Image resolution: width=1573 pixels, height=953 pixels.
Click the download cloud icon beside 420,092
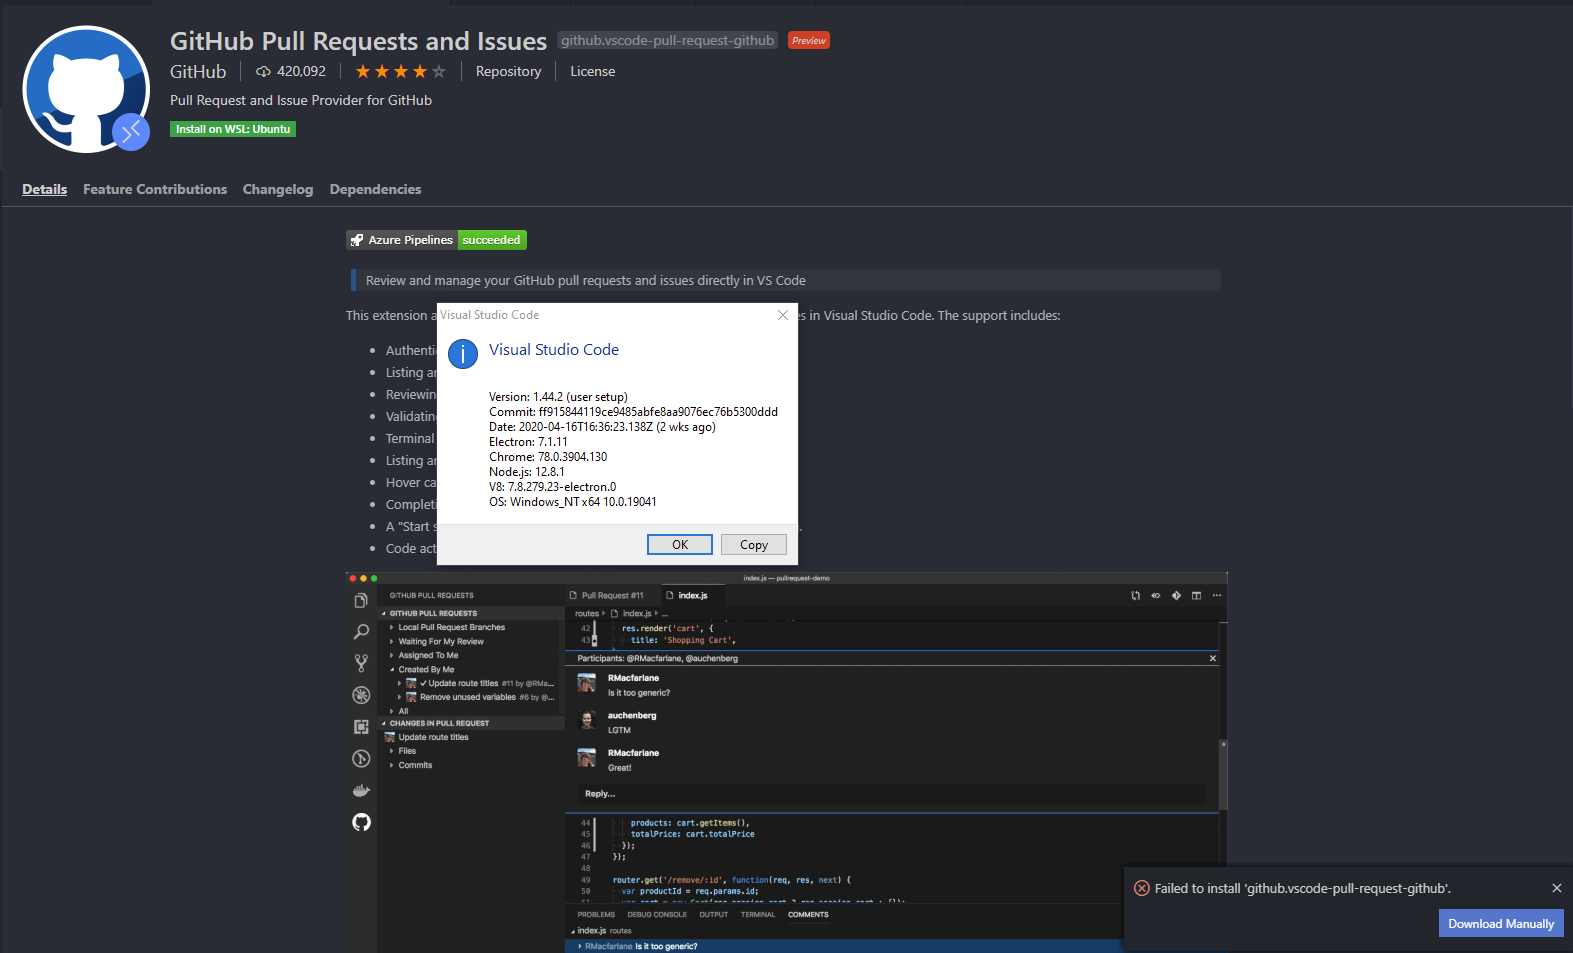(x=263, y=72)
